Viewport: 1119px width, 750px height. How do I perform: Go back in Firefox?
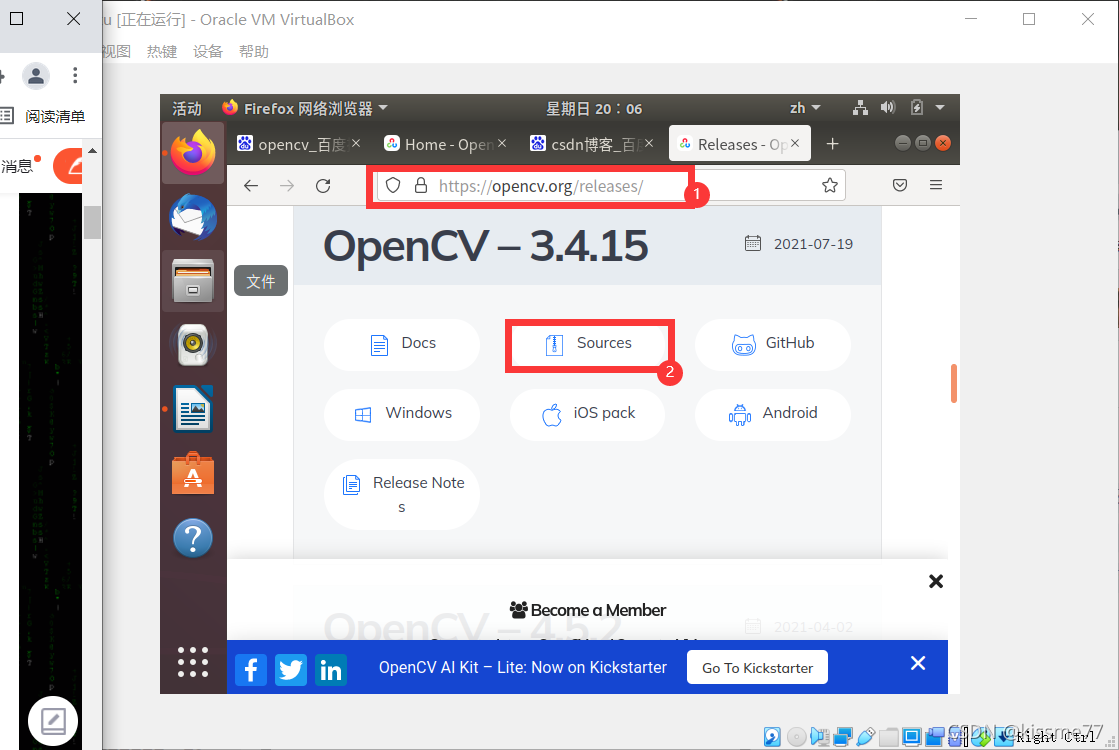[250, 186]
